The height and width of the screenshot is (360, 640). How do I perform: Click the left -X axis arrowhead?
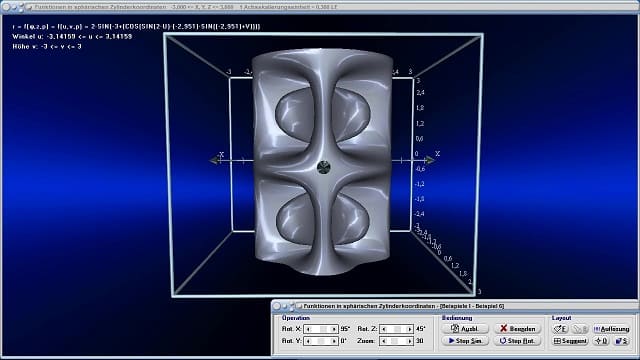[x=214, y=160]
